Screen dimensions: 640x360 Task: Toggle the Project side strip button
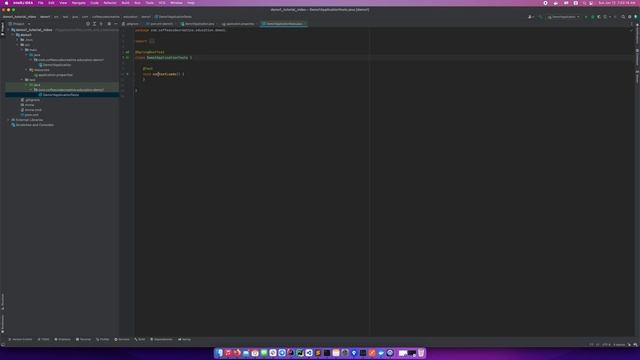click(x=2, y=29)
